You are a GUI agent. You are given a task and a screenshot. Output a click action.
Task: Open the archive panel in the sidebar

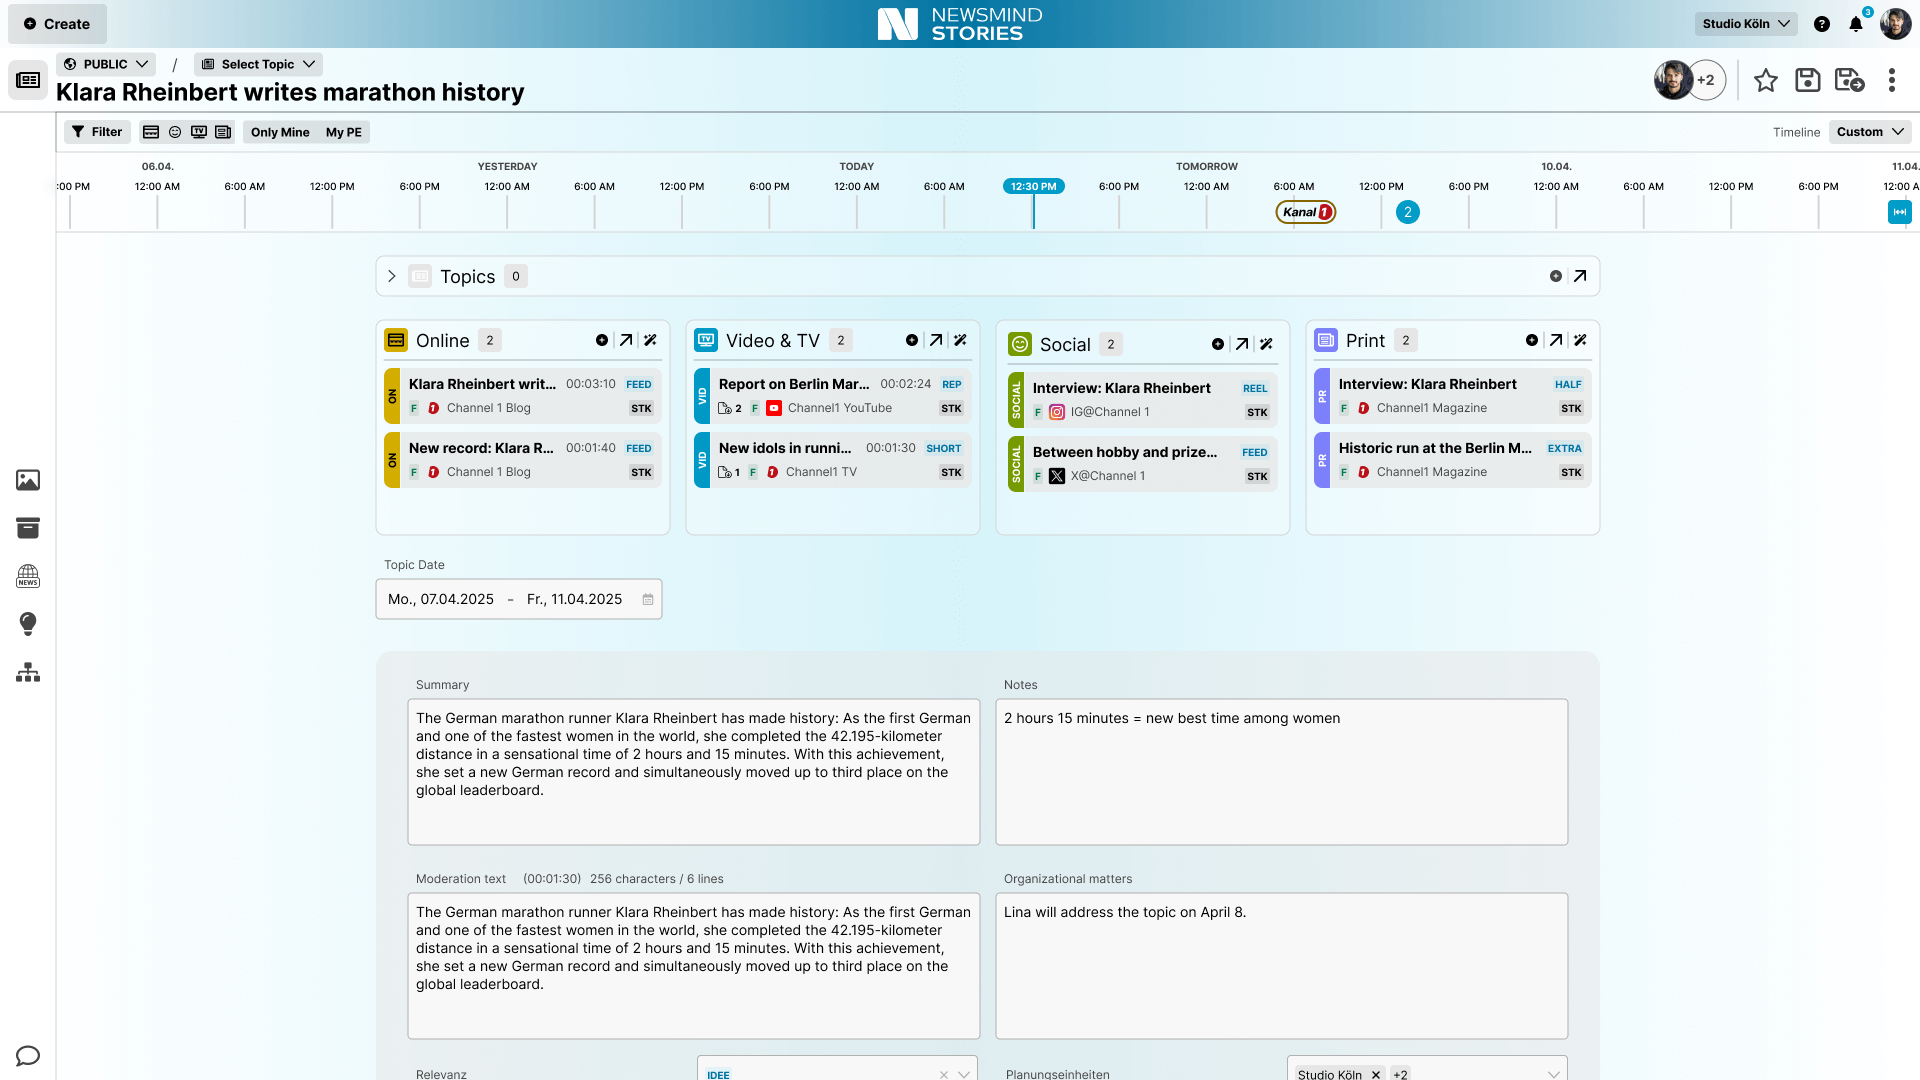[27, 528]
